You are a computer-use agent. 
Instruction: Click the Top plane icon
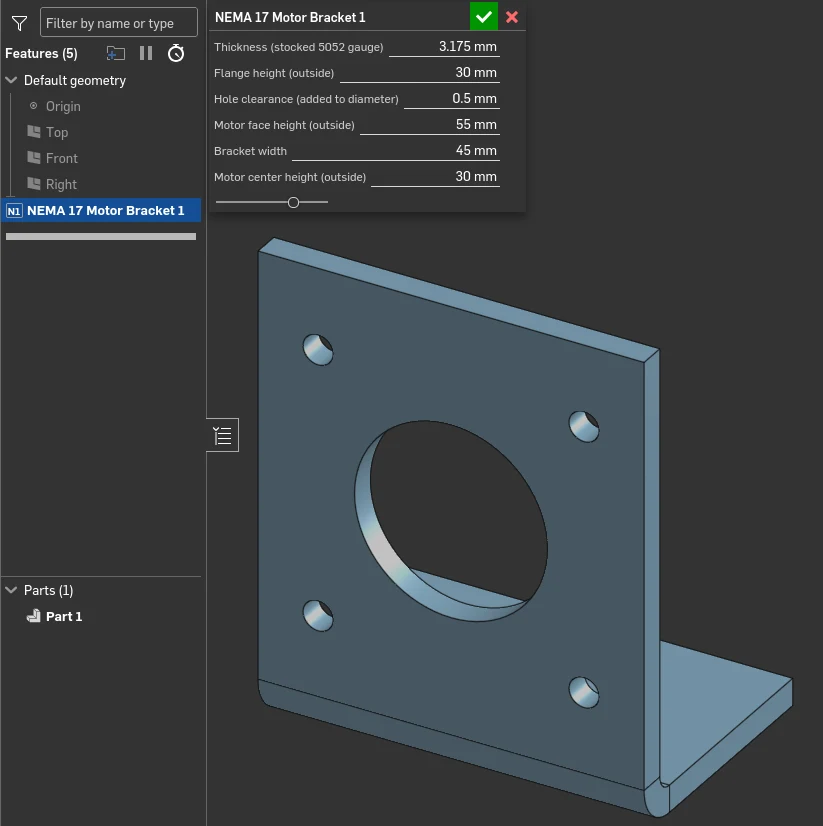pyautogui.click(x=34, y=132)
